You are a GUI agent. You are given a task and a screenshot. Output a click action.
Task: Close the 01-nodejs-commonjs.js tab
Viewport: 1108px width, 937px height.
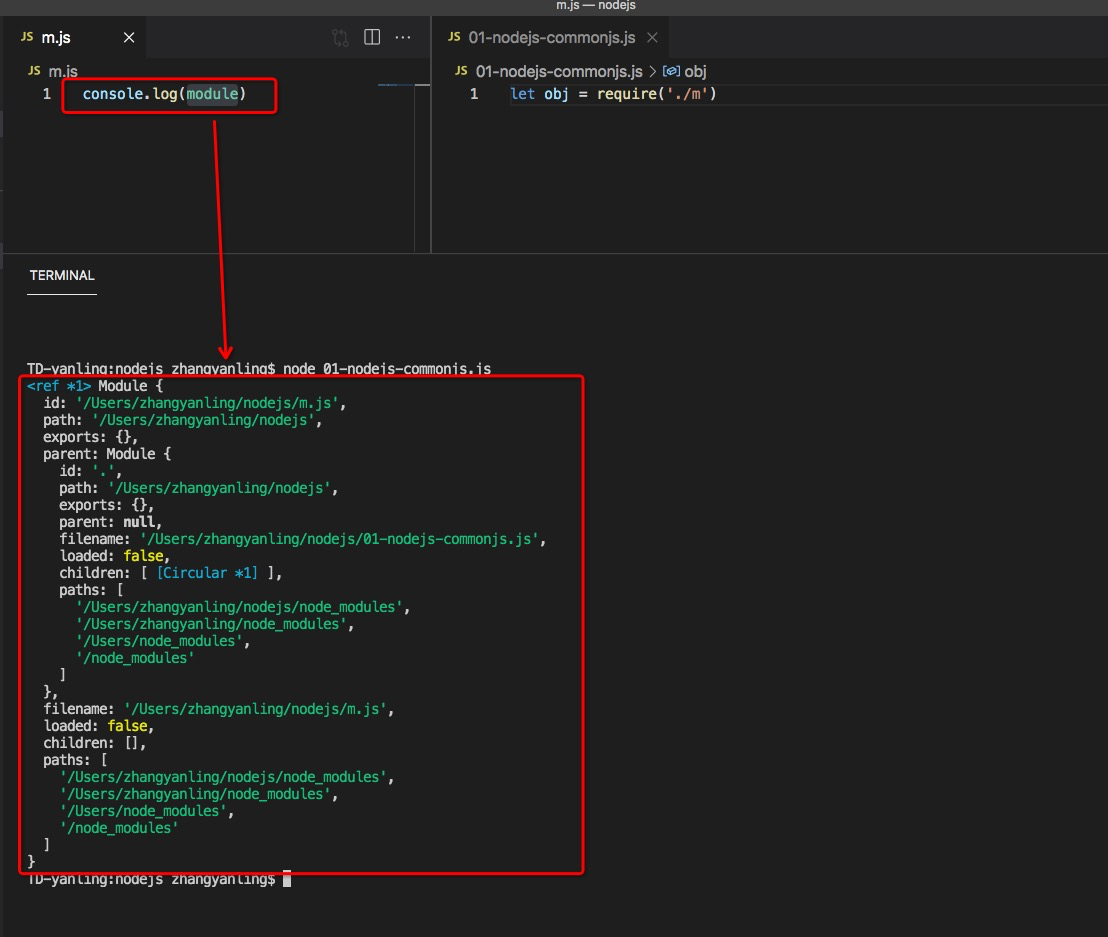[652, 37]
